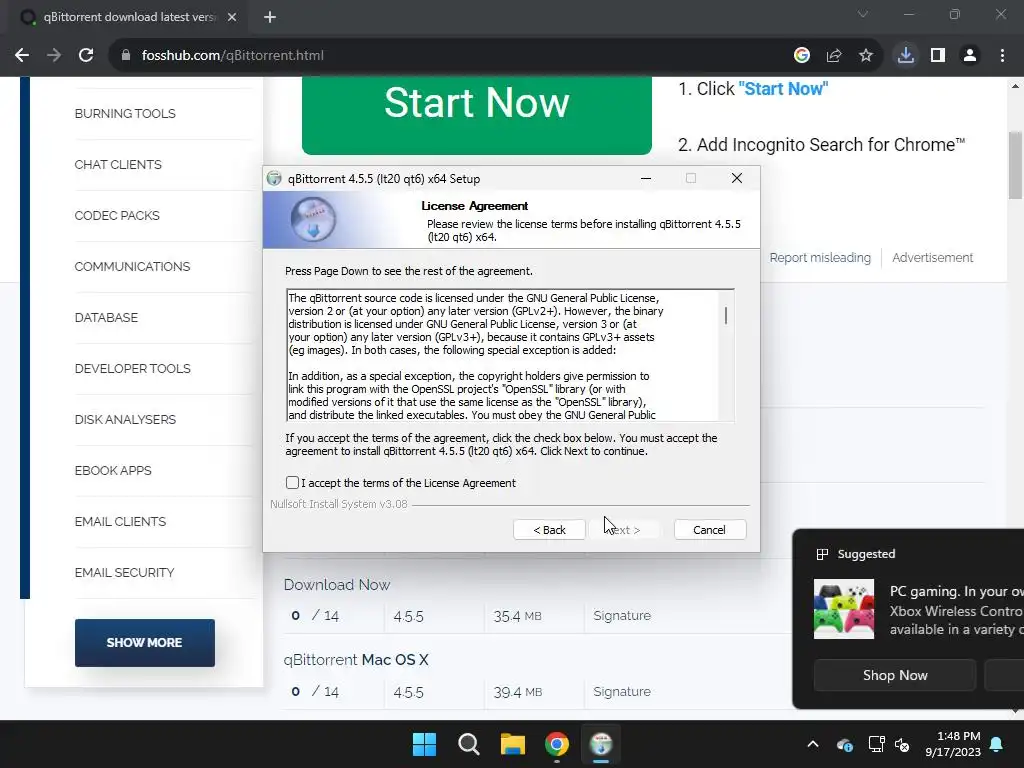
Task: Click the Xbox controllers thumbnail
Action: pos(844,609)
